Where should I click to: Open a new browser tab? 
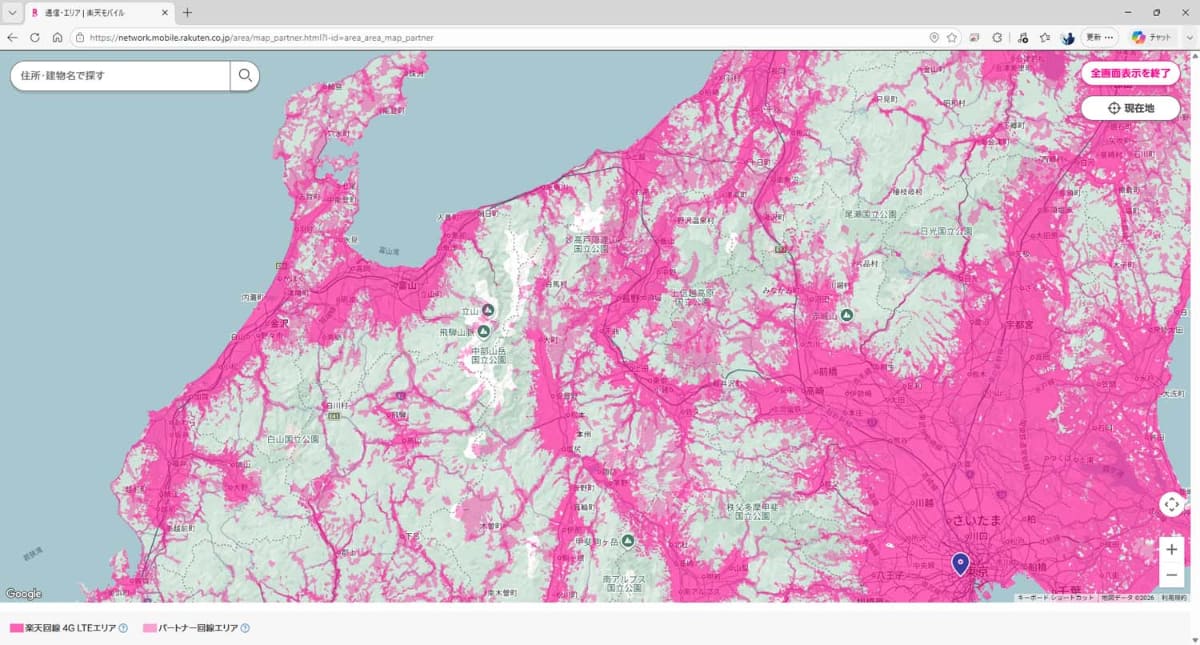point(187,13)
